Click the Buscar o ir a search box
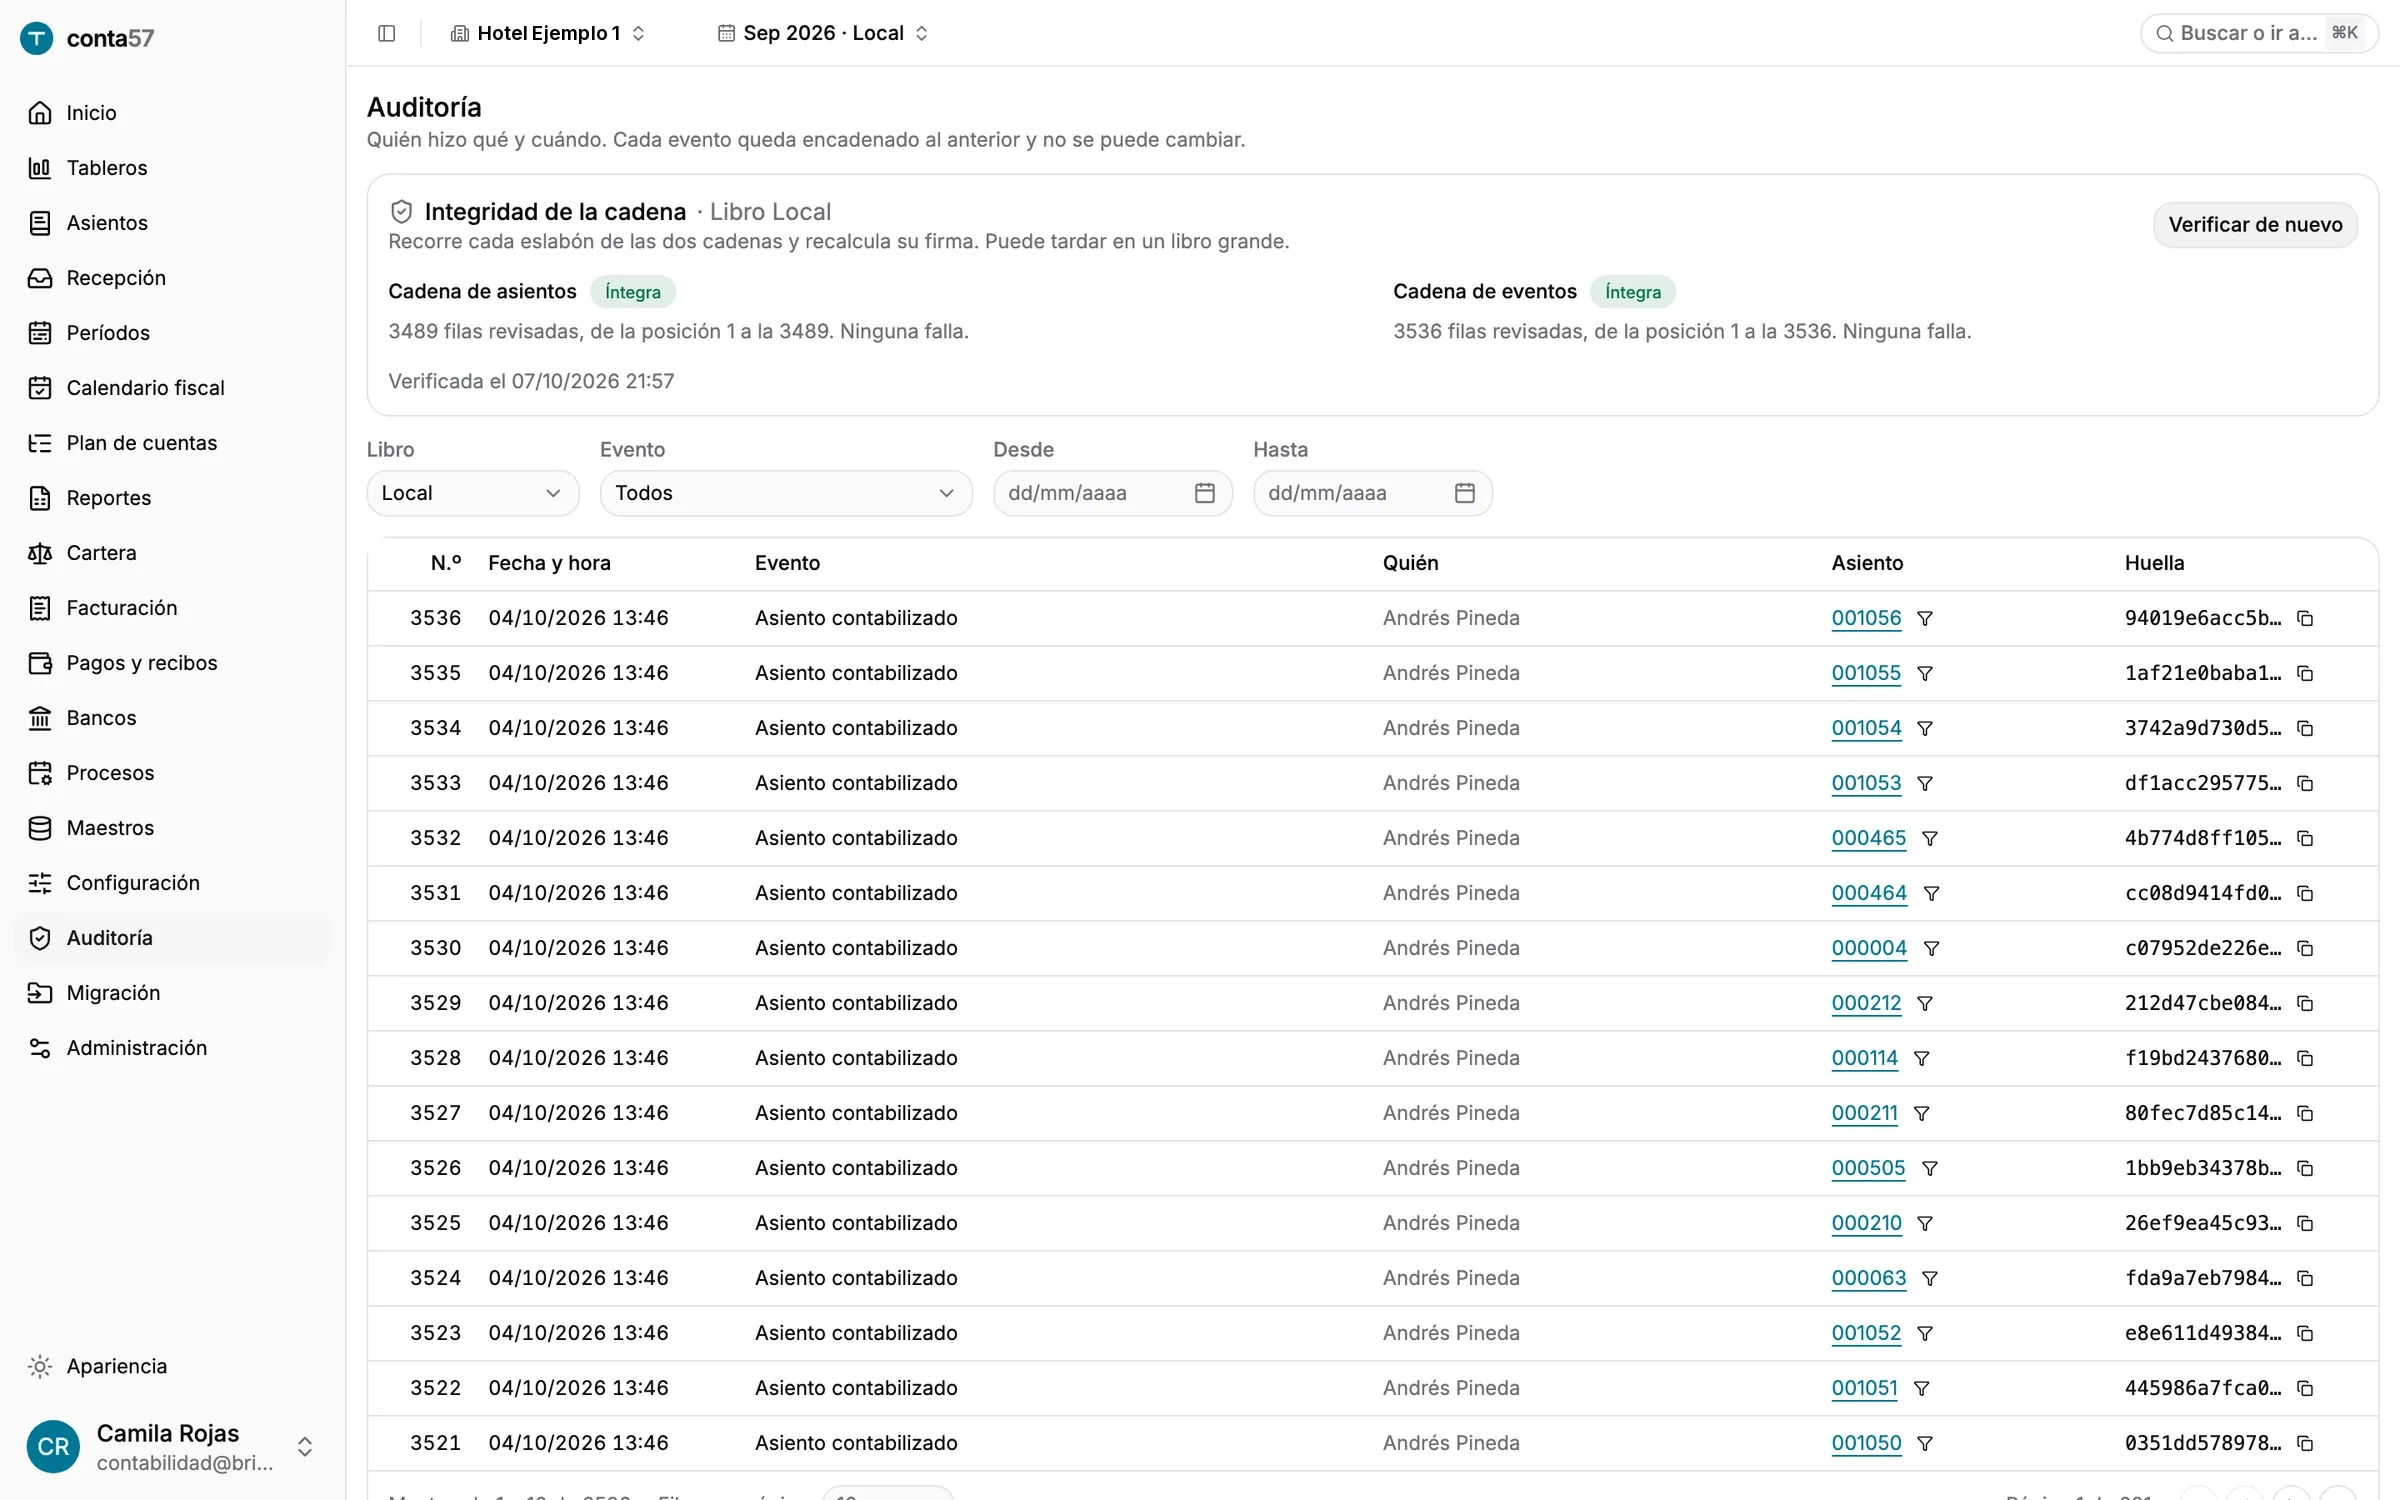The height and width of the screenshot is (1500, 2400). [2258, 33]
